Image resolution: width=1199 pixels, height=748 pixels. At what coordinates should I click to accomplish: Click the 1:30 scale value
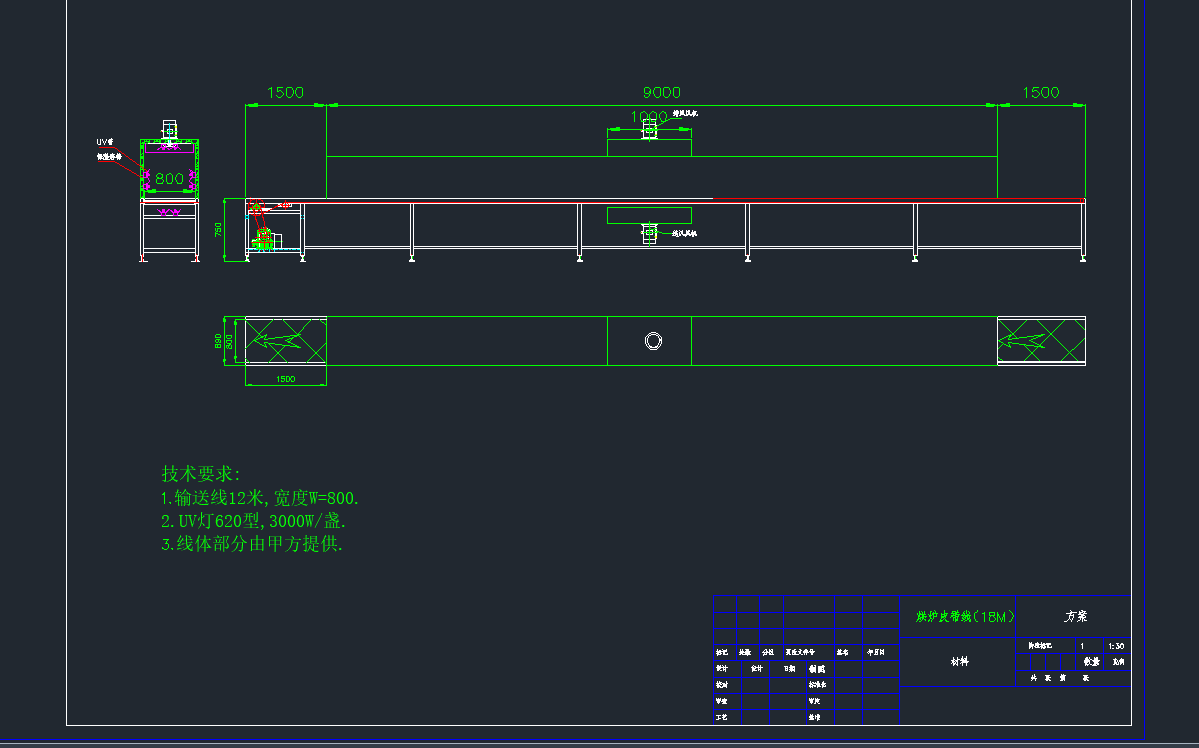point(1117,646)
